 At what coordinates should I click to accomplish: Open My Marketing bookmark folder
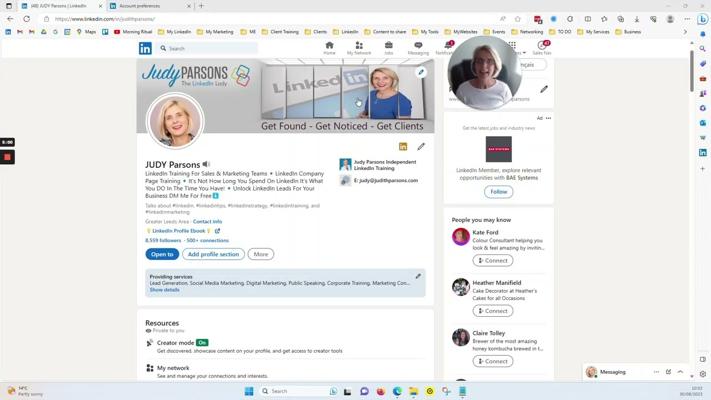pos(215,32)
